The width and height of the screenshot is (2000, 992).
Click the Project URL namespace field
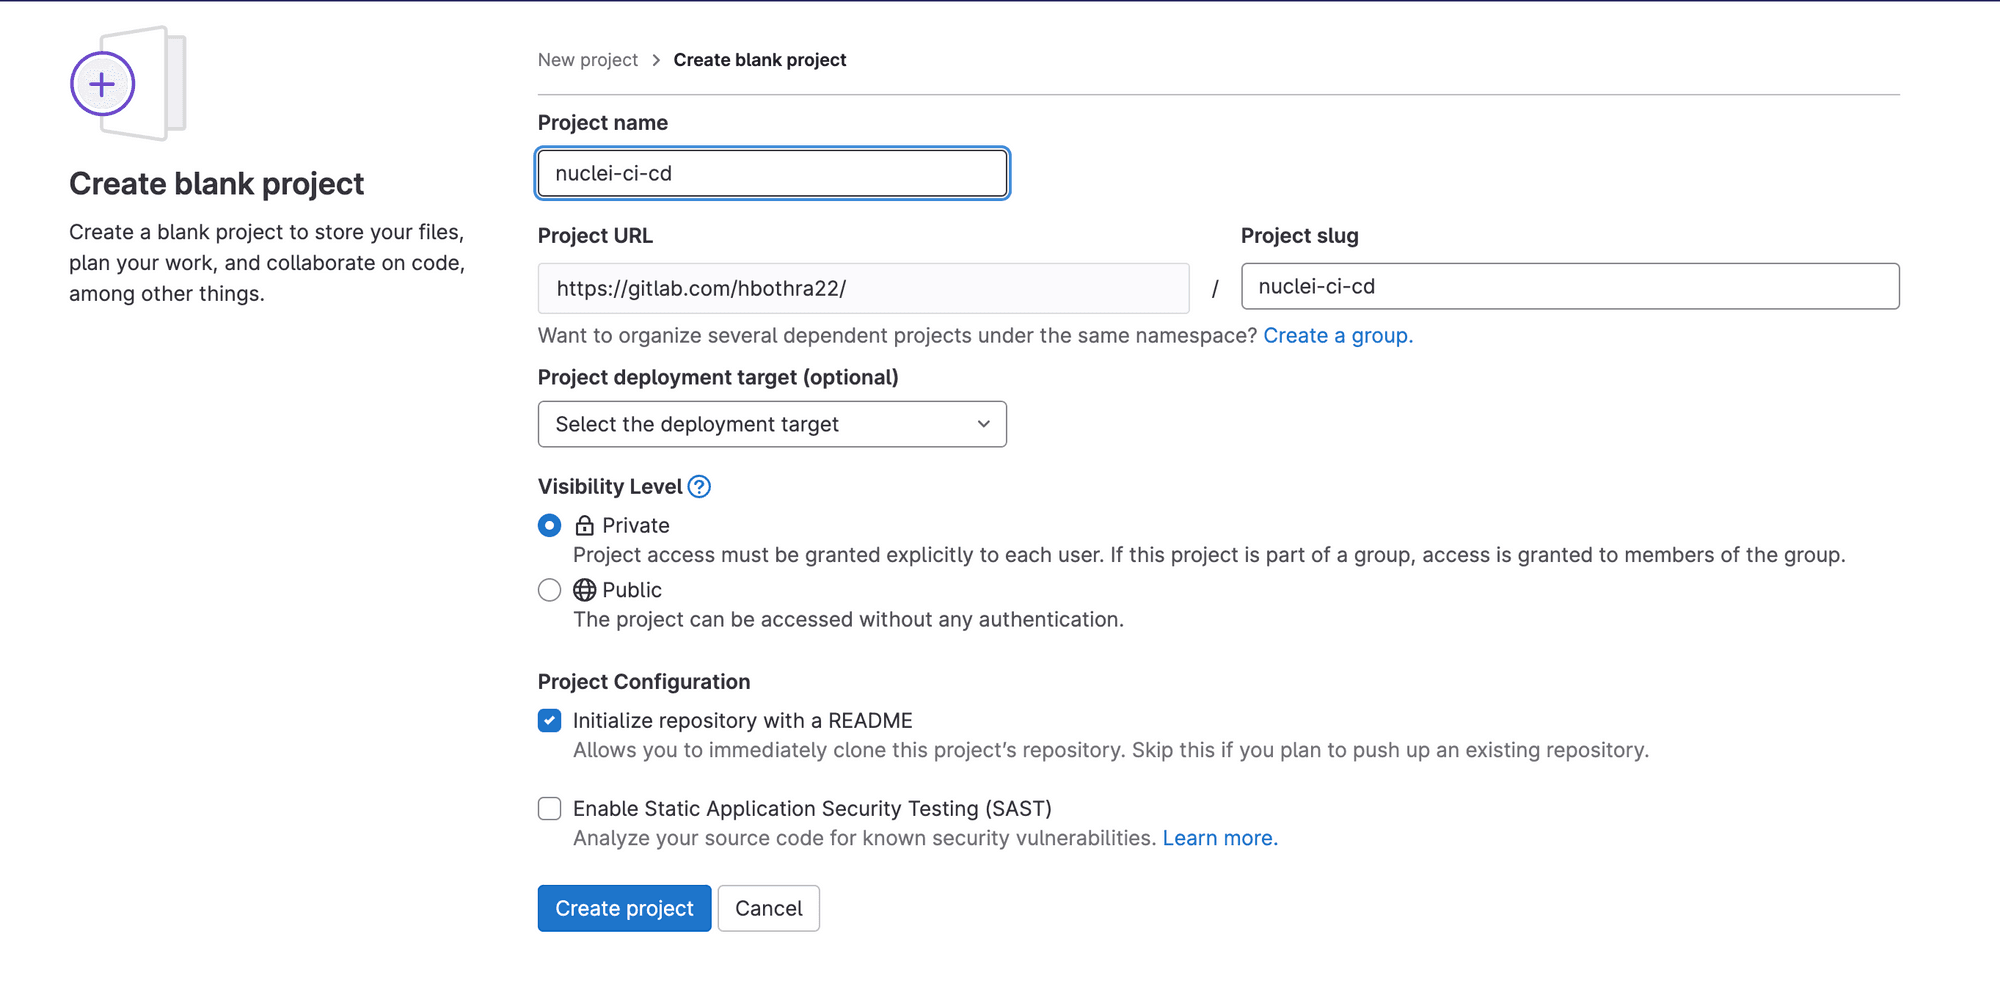[x=862, y=288]
